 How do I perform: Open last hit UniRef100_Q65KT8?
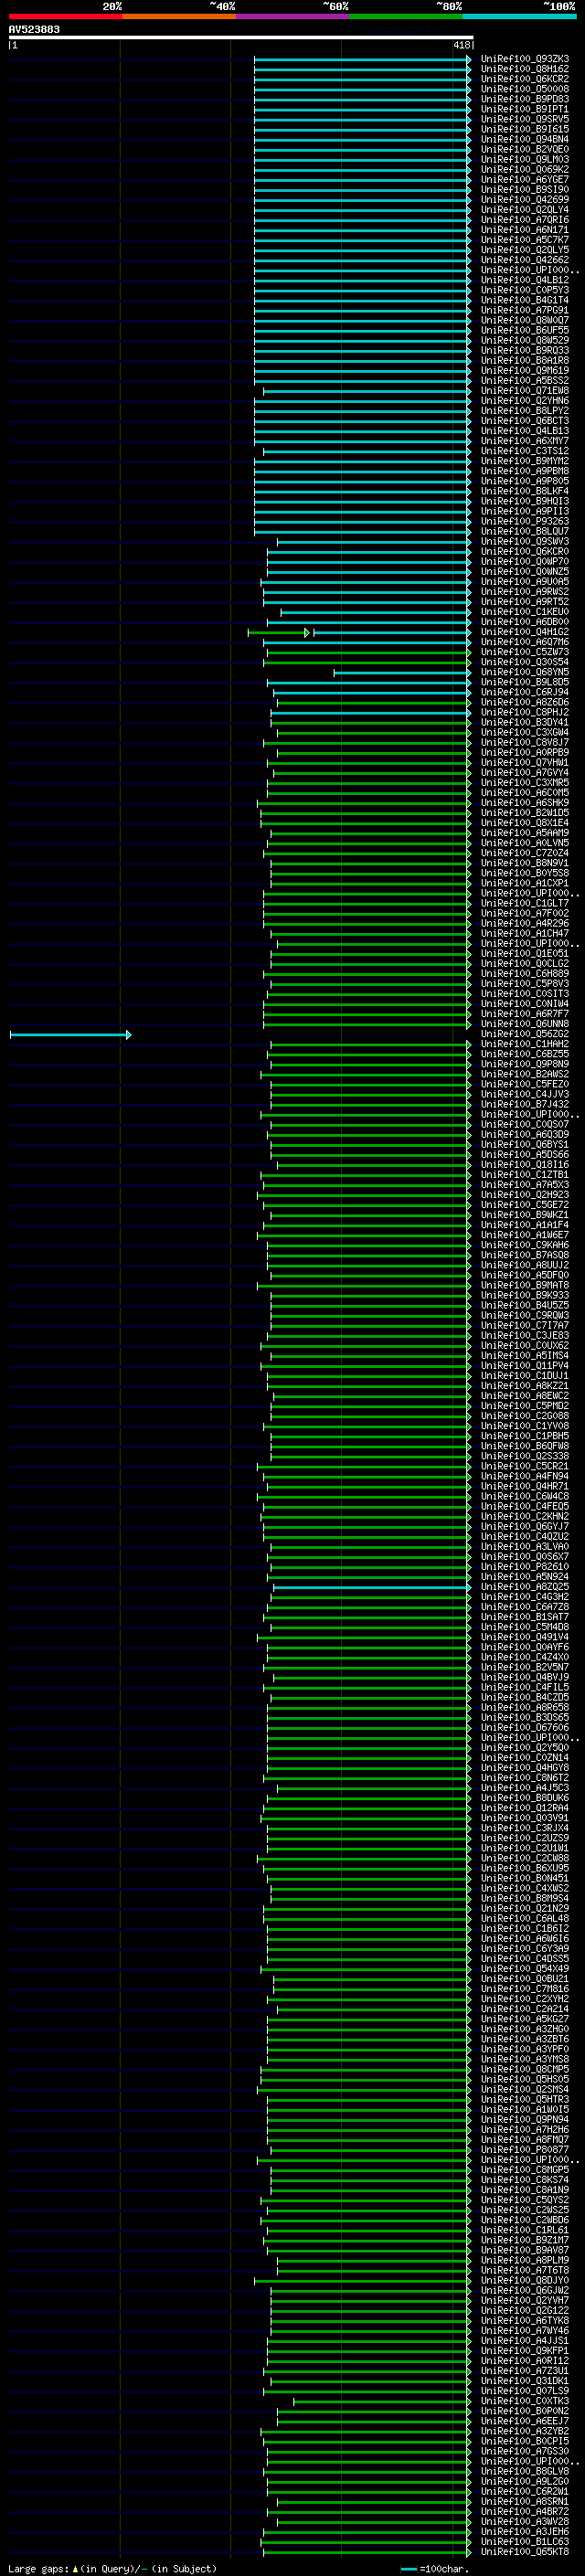[x=525, y=2552]
